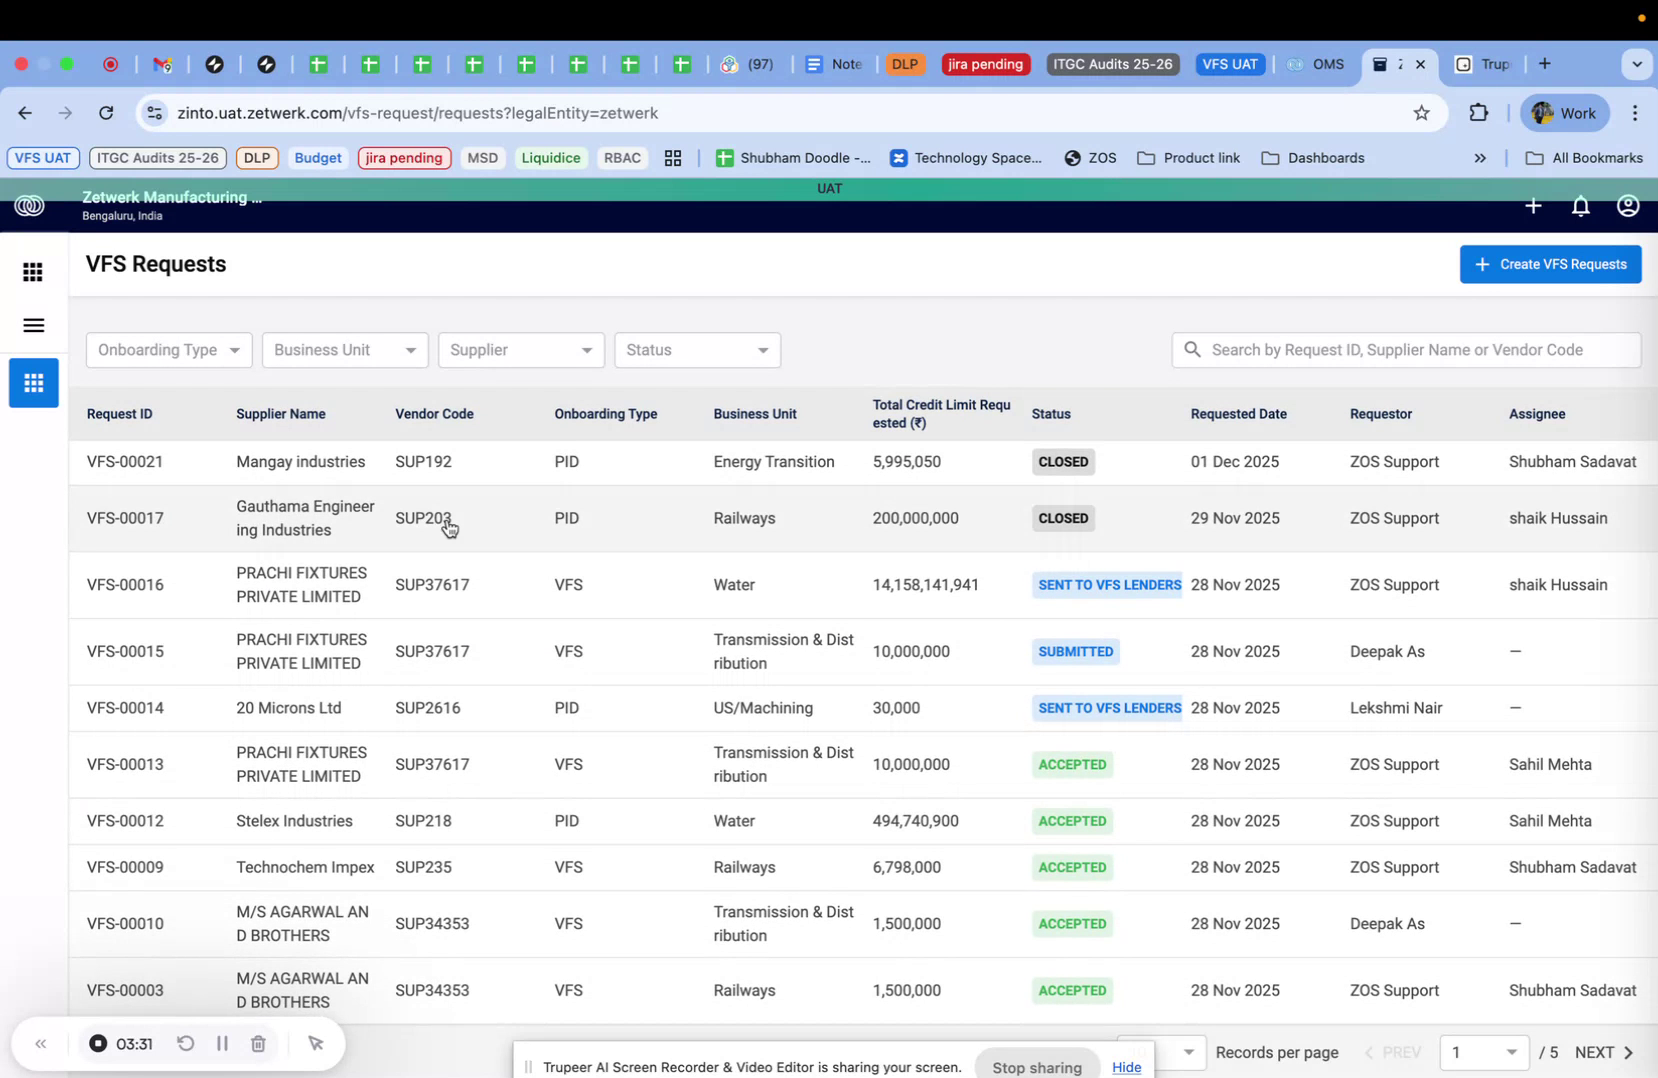1658x1078 pixels.
Task: Pause the Trupeer screen recording
Action: click(x=222, y=1043)
